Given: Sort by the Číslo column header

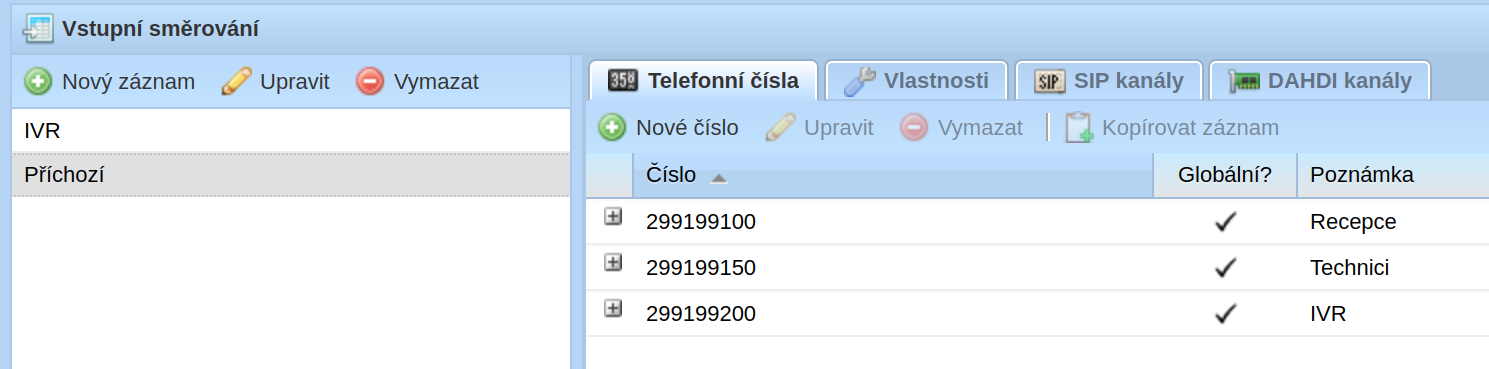Looking at the screenshot, I should [x=893, y=176].
